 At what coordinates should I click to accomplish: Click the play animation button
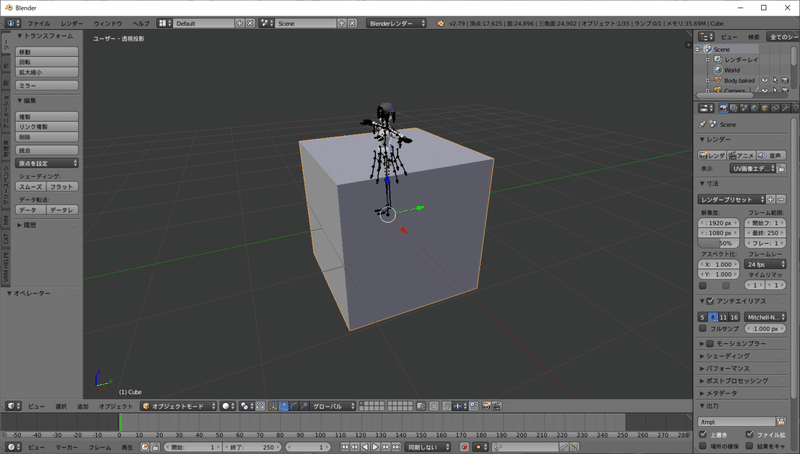[375, 447]
